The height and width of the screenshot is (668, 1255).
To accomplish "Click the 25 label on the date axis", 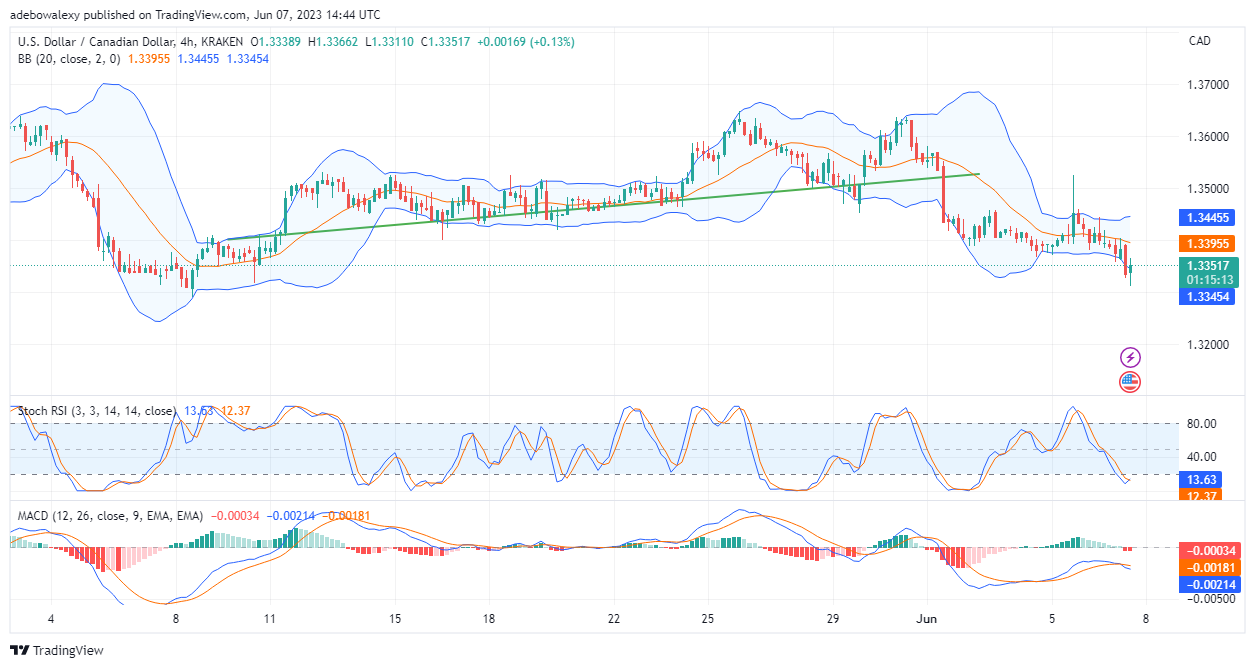I will coord(707,619).
